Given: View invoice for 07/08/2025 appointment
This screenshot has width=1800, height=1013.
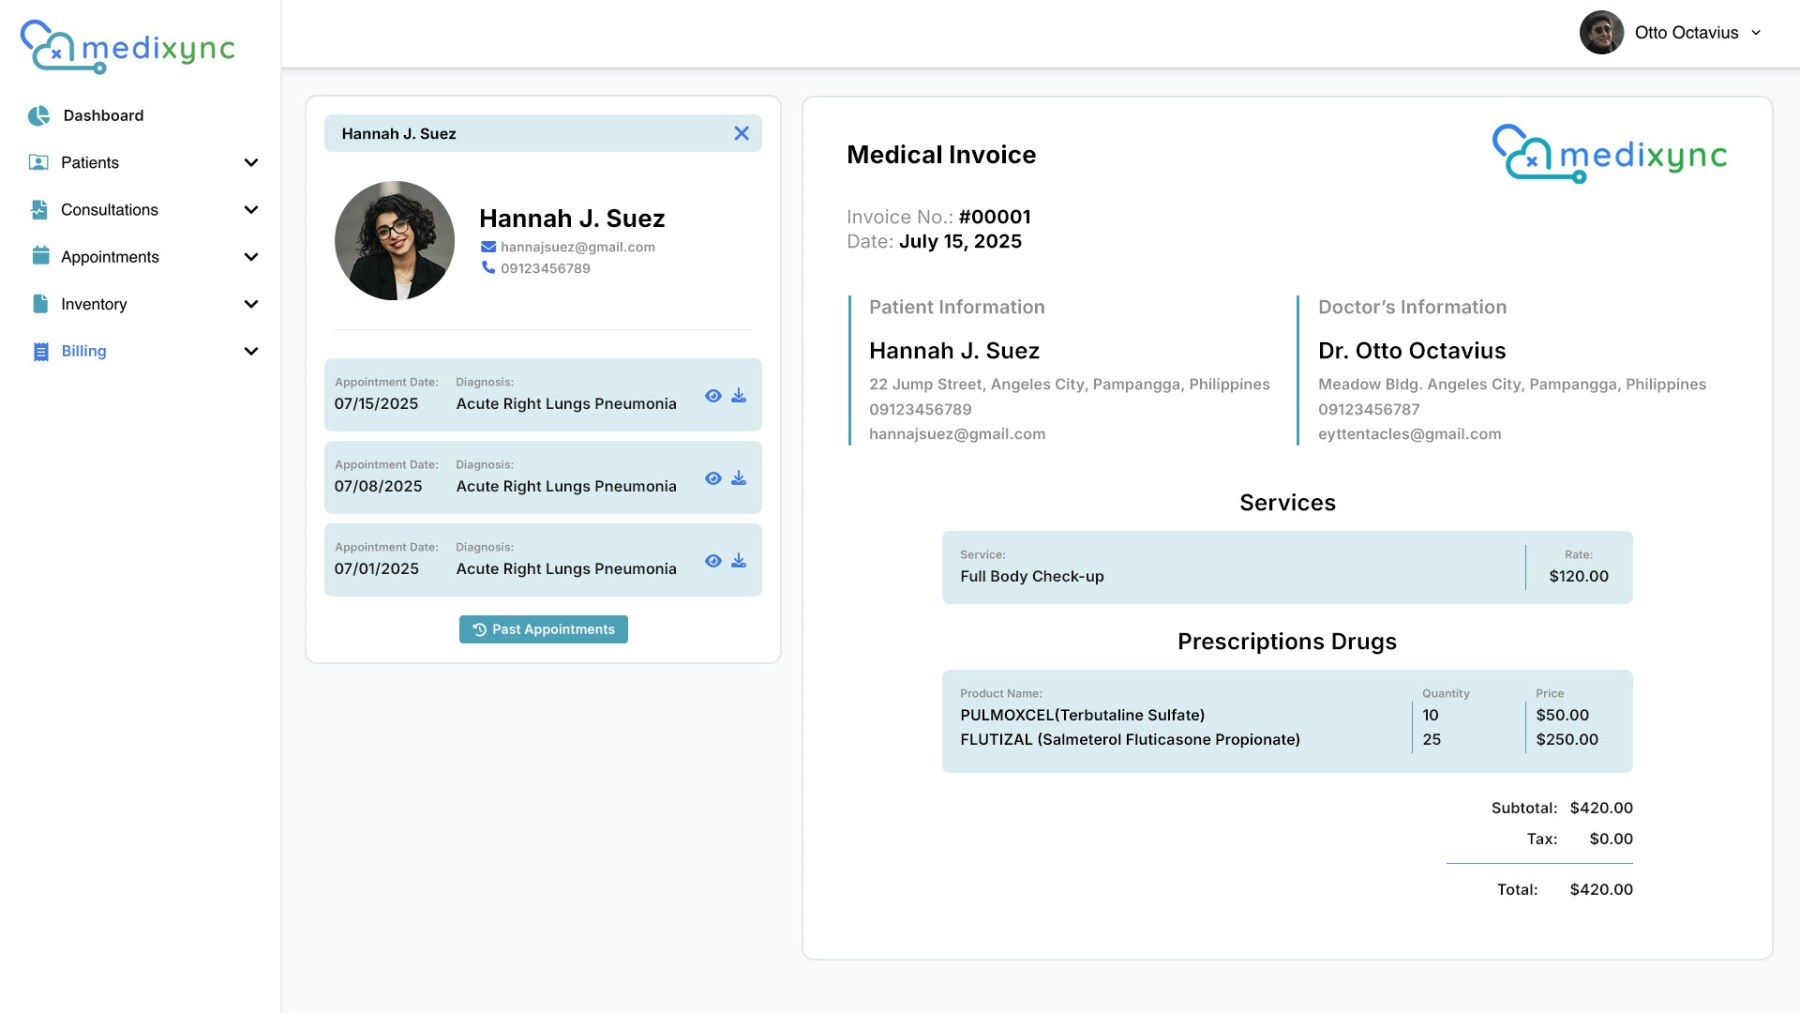Looking at the screenshot, I should point(713,478).
